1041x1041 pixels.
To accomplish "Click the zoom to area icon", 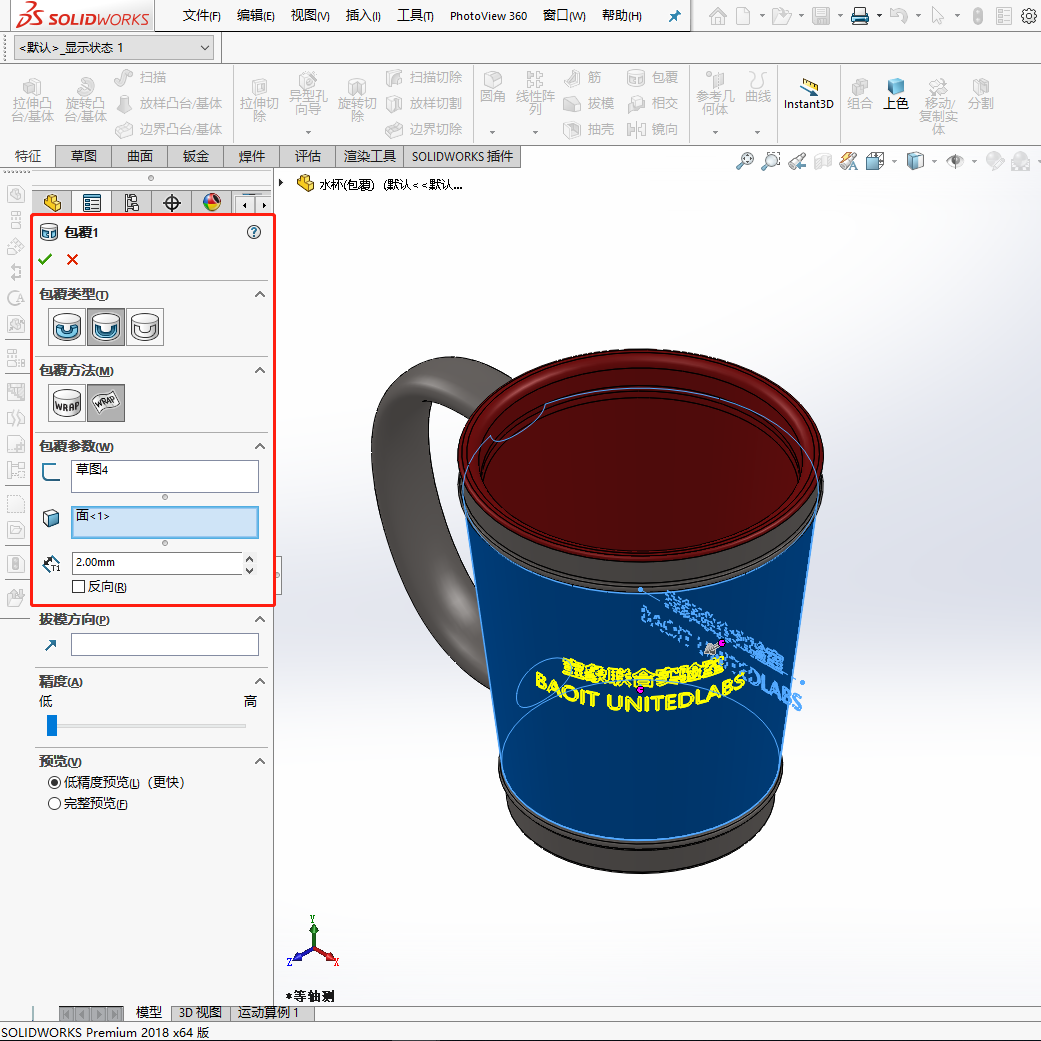I will [x=771, y=161].
